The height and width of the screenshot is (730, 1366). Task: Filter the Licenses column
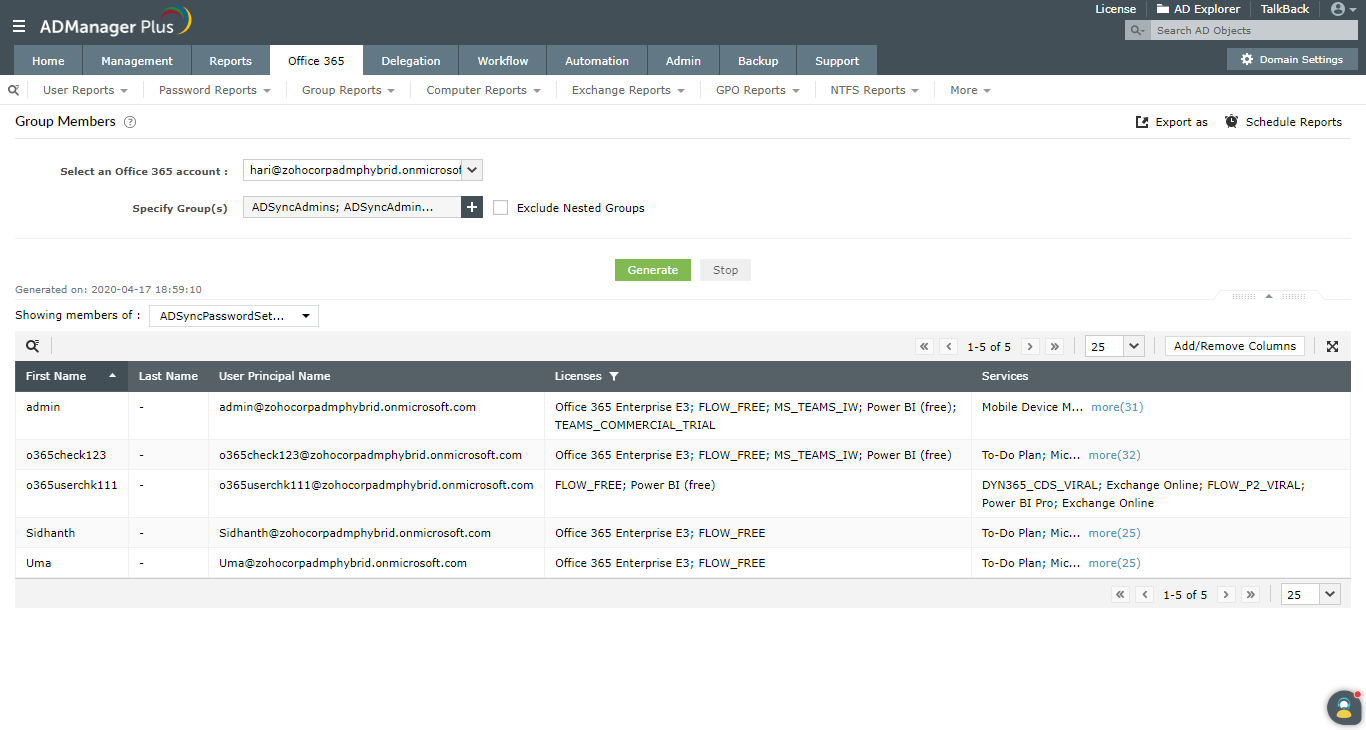[x=614, y=377]
